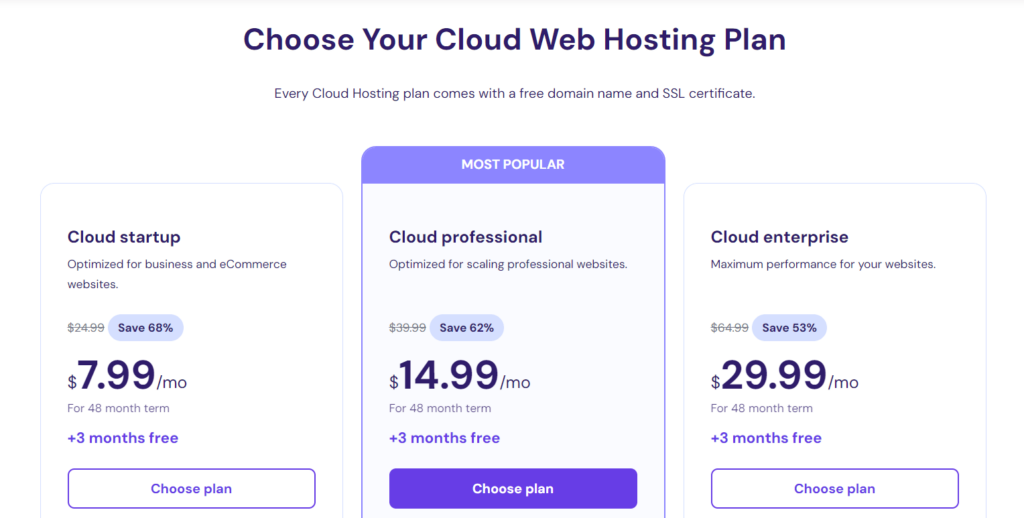This screenshot has width=1024, height=518.
Task: Choose the Cloud professional plan
Action: click(513, 489)
